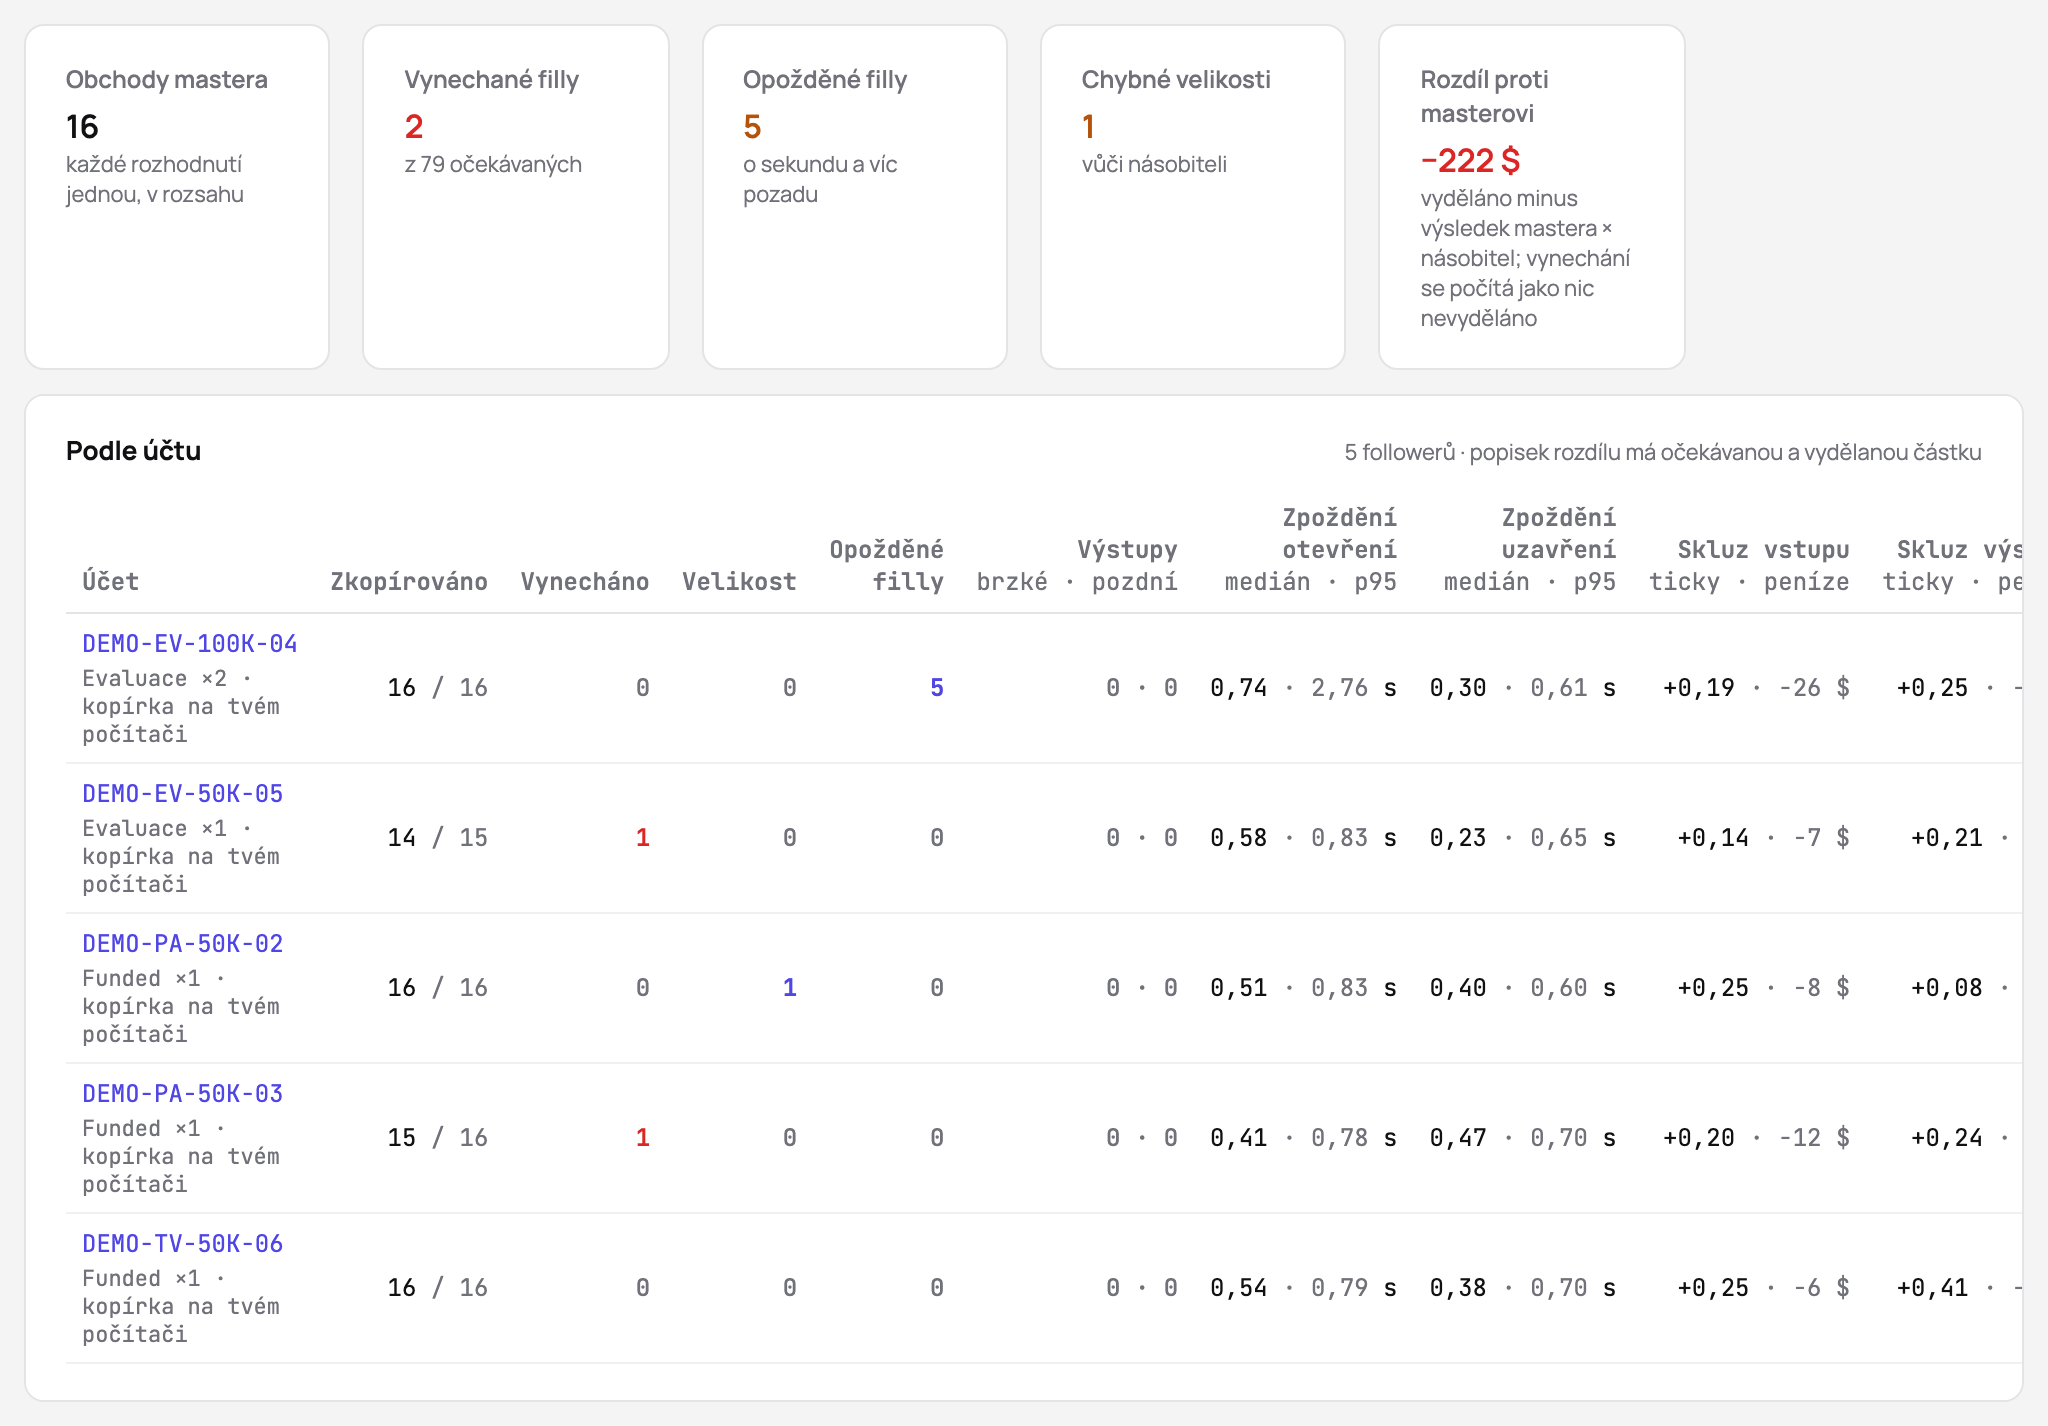
Task: Click open delay 0,54 · 0,79 s
Action: point(1304,1288)
